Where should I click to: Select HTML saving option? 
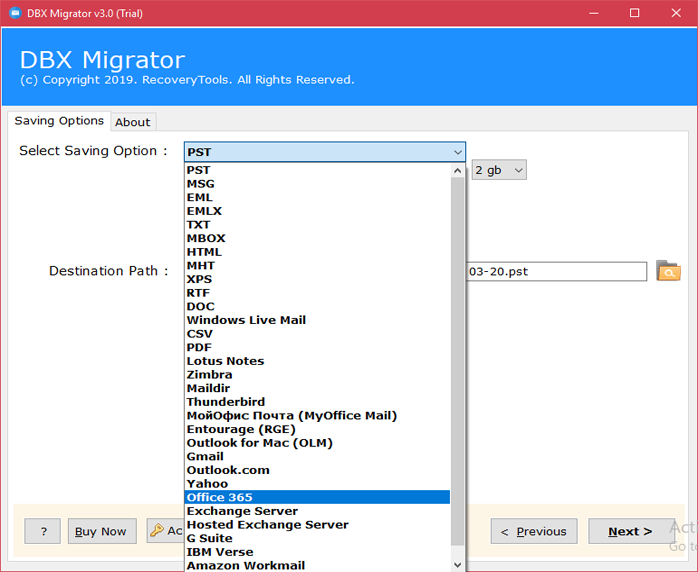pos(317,252)
